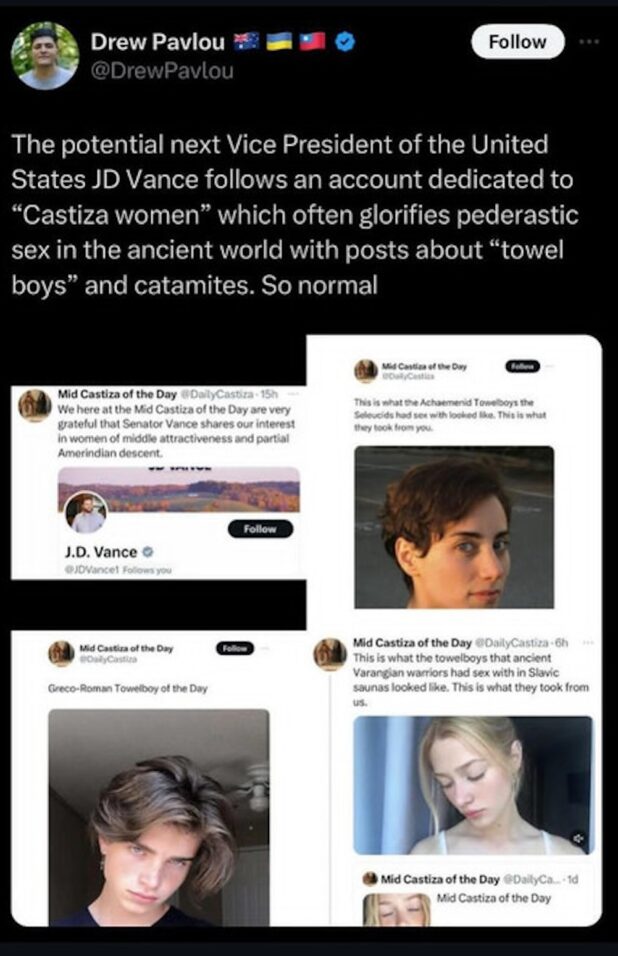Image resolution: width=618 pixels, height=956 pixels.
Task: Click the avatar on the Greco-Roman Towelboy post
Action: [63, 653]
